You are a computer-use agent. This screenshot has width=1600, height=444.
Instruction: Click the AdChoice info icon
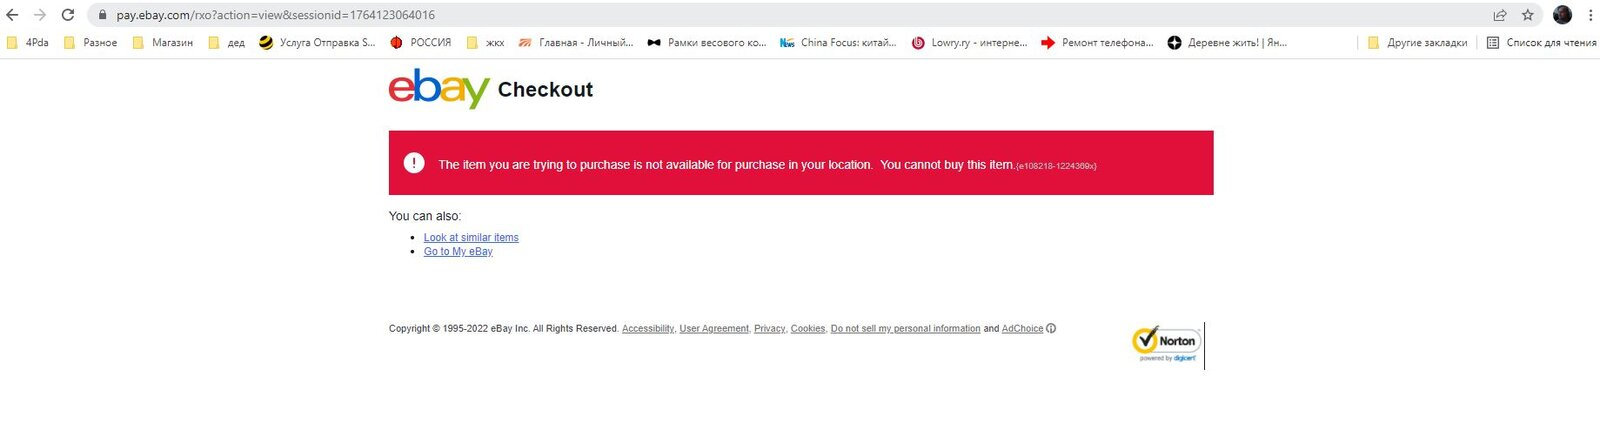tap(1051, 328)
